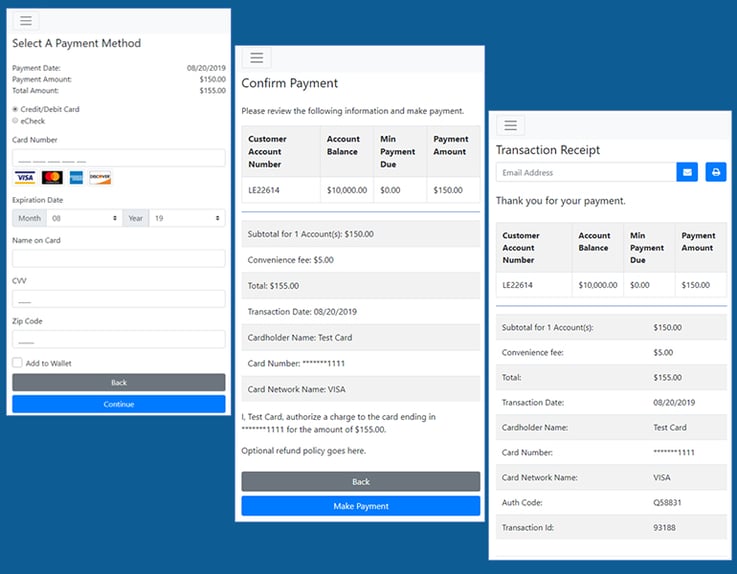Click $10,000.00 balance in Confirm Payment table
737x574 pixels.
pyautogui.click(x=347, y=190)
